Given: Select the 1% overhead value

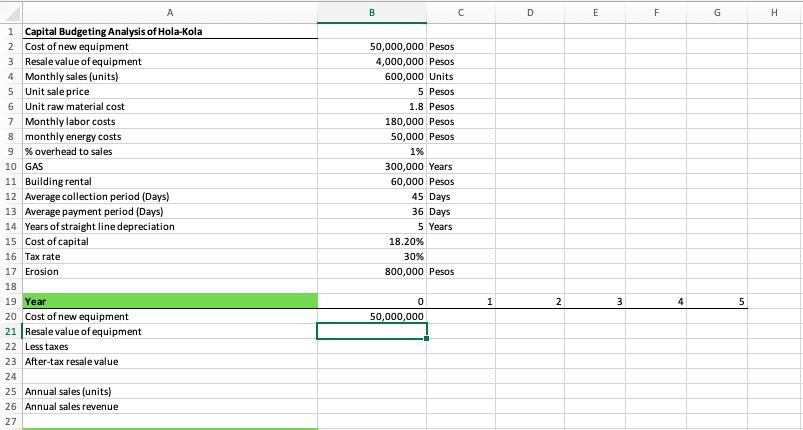Looking at the screenshot, I should pyautogui.click(x=372, y=152).
